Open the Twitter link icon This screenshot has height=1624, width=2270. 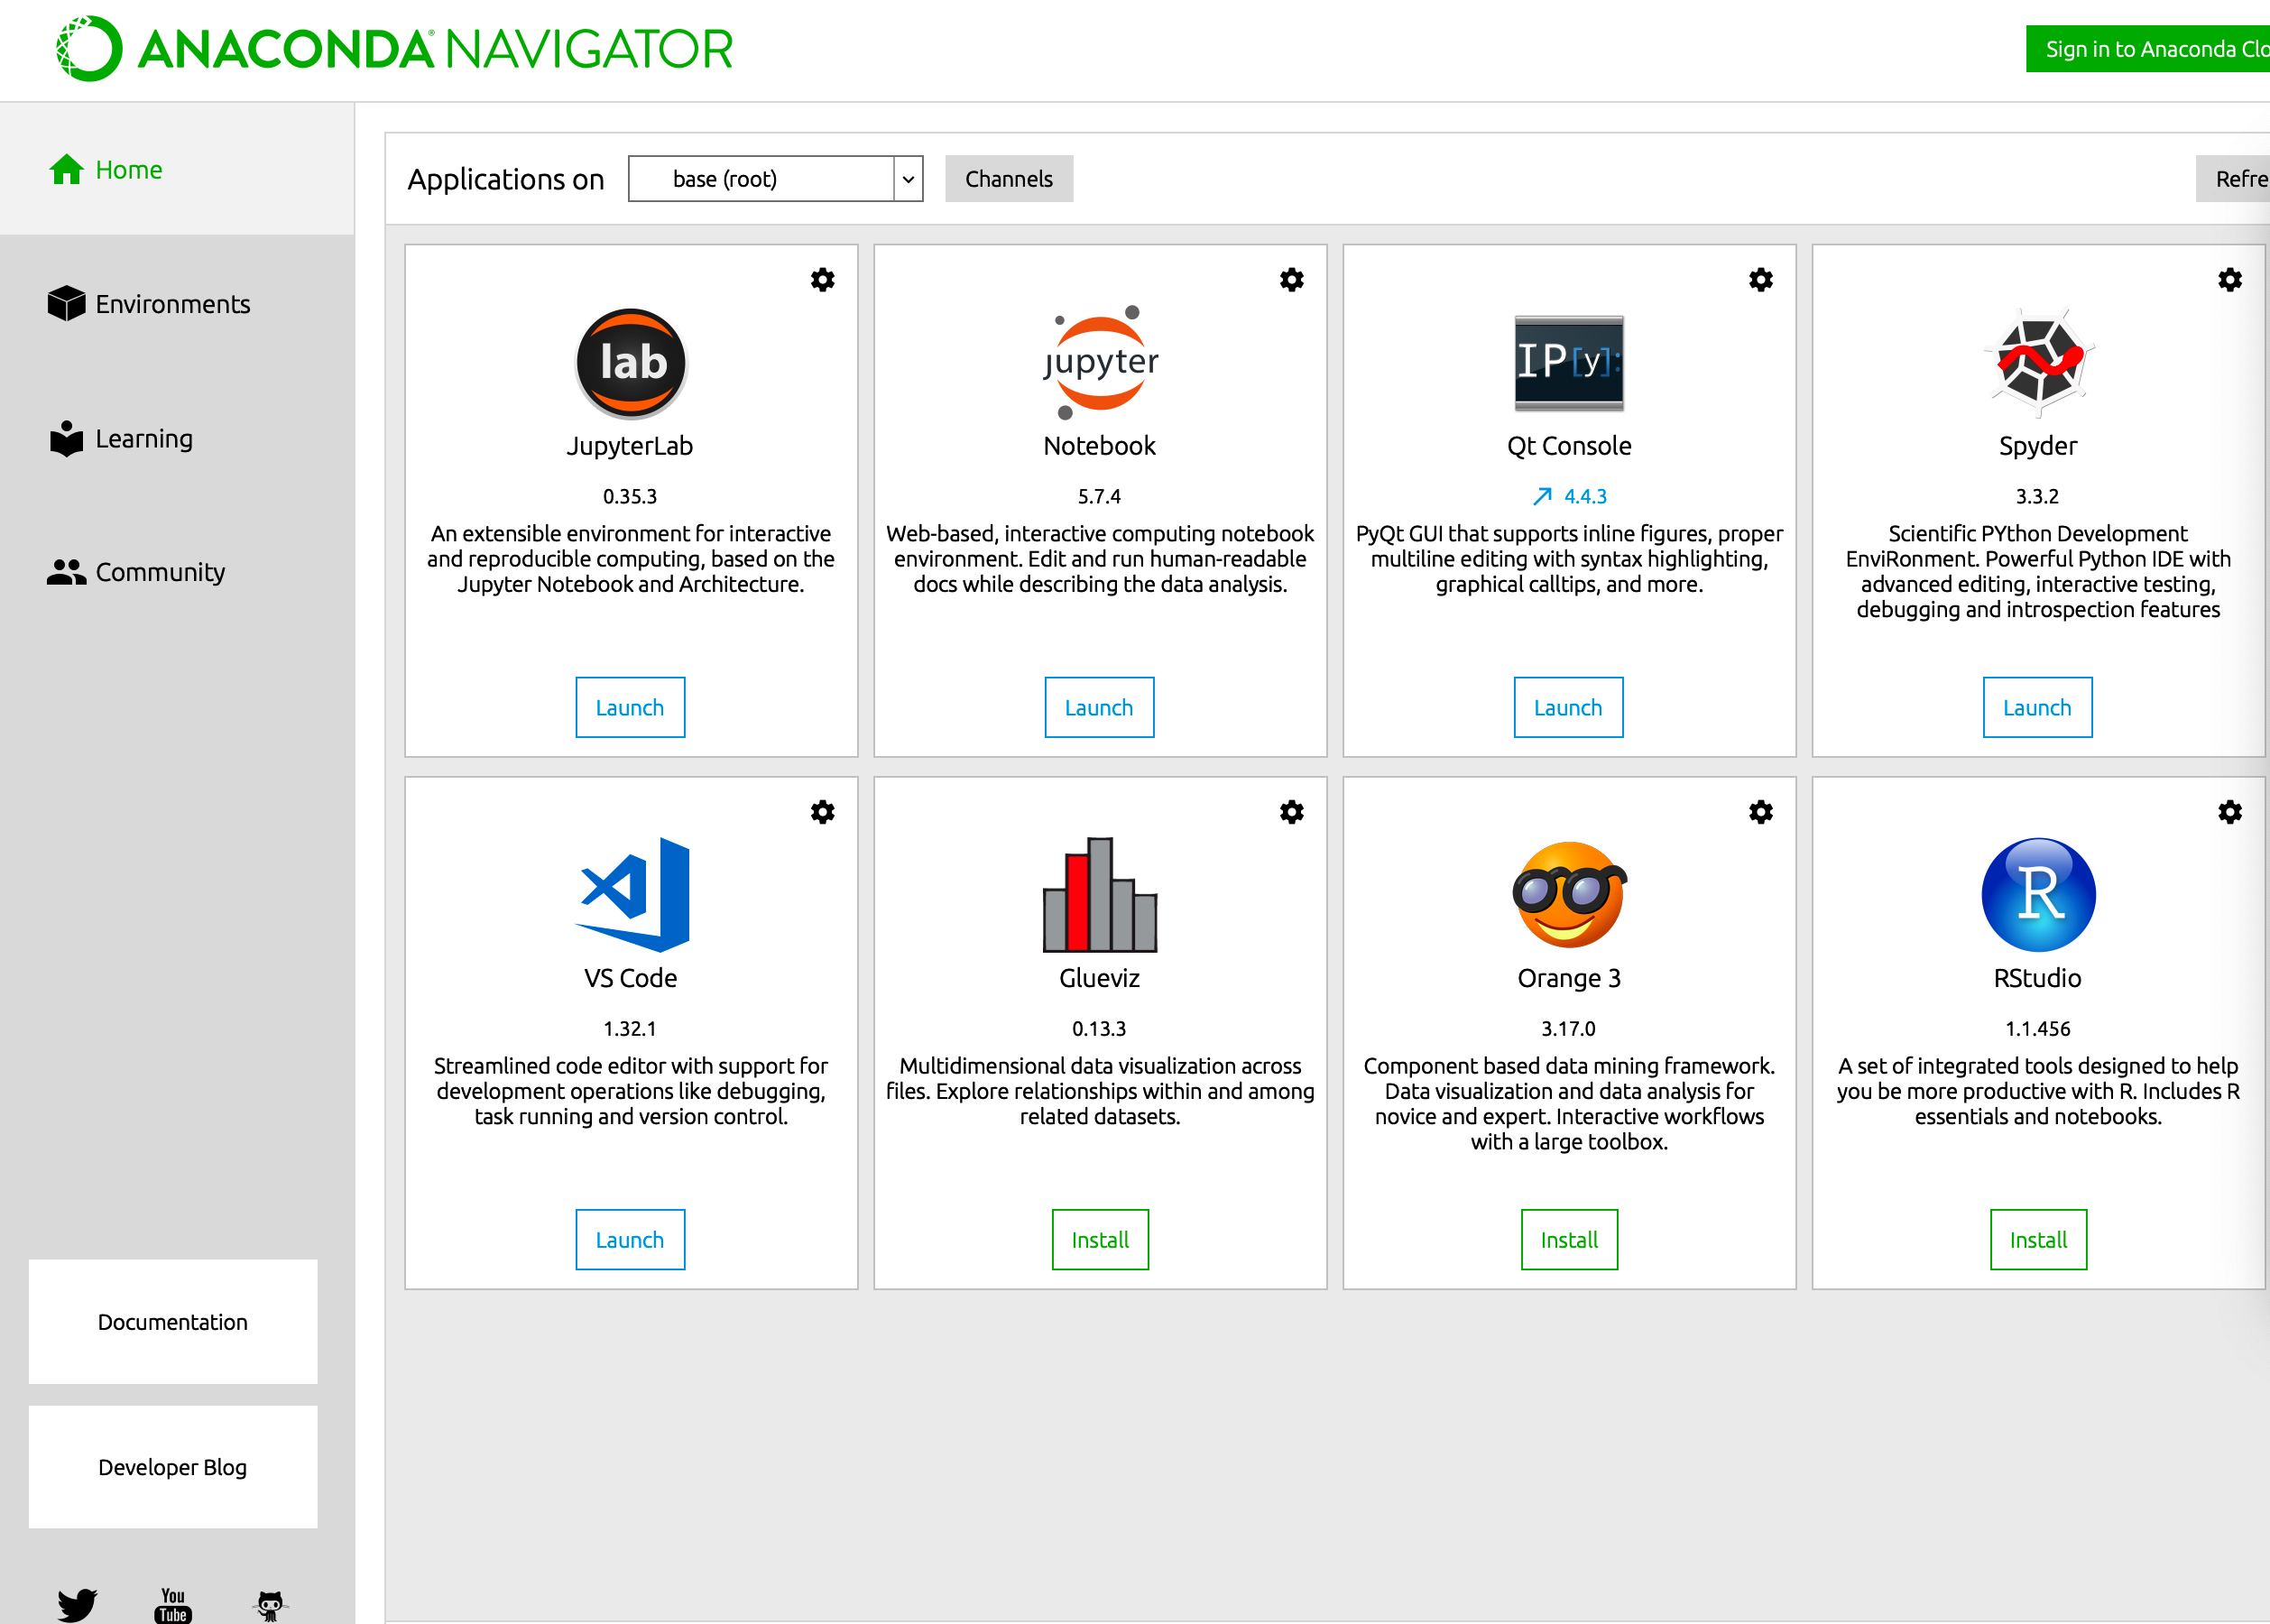click(x=77, y=1604)
